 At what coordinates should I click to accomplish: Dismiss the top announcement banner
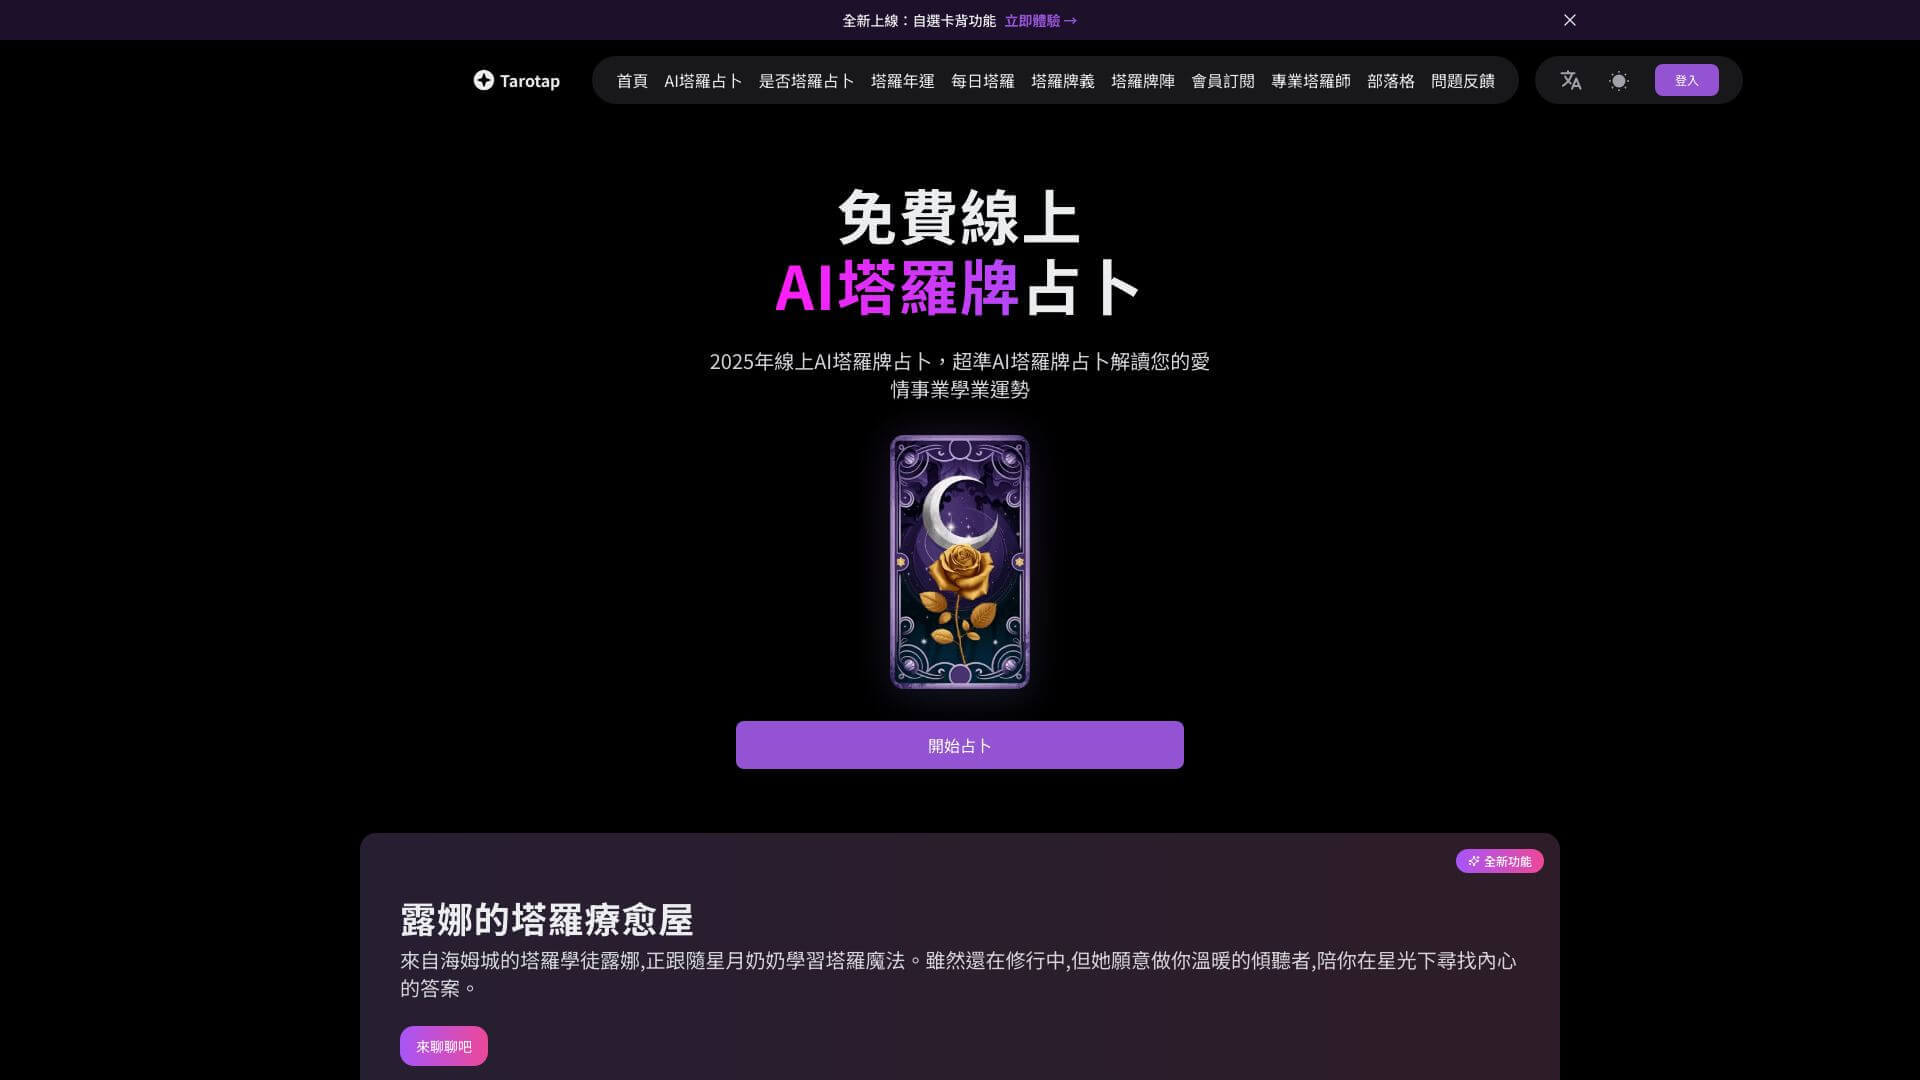point(1570,20)
